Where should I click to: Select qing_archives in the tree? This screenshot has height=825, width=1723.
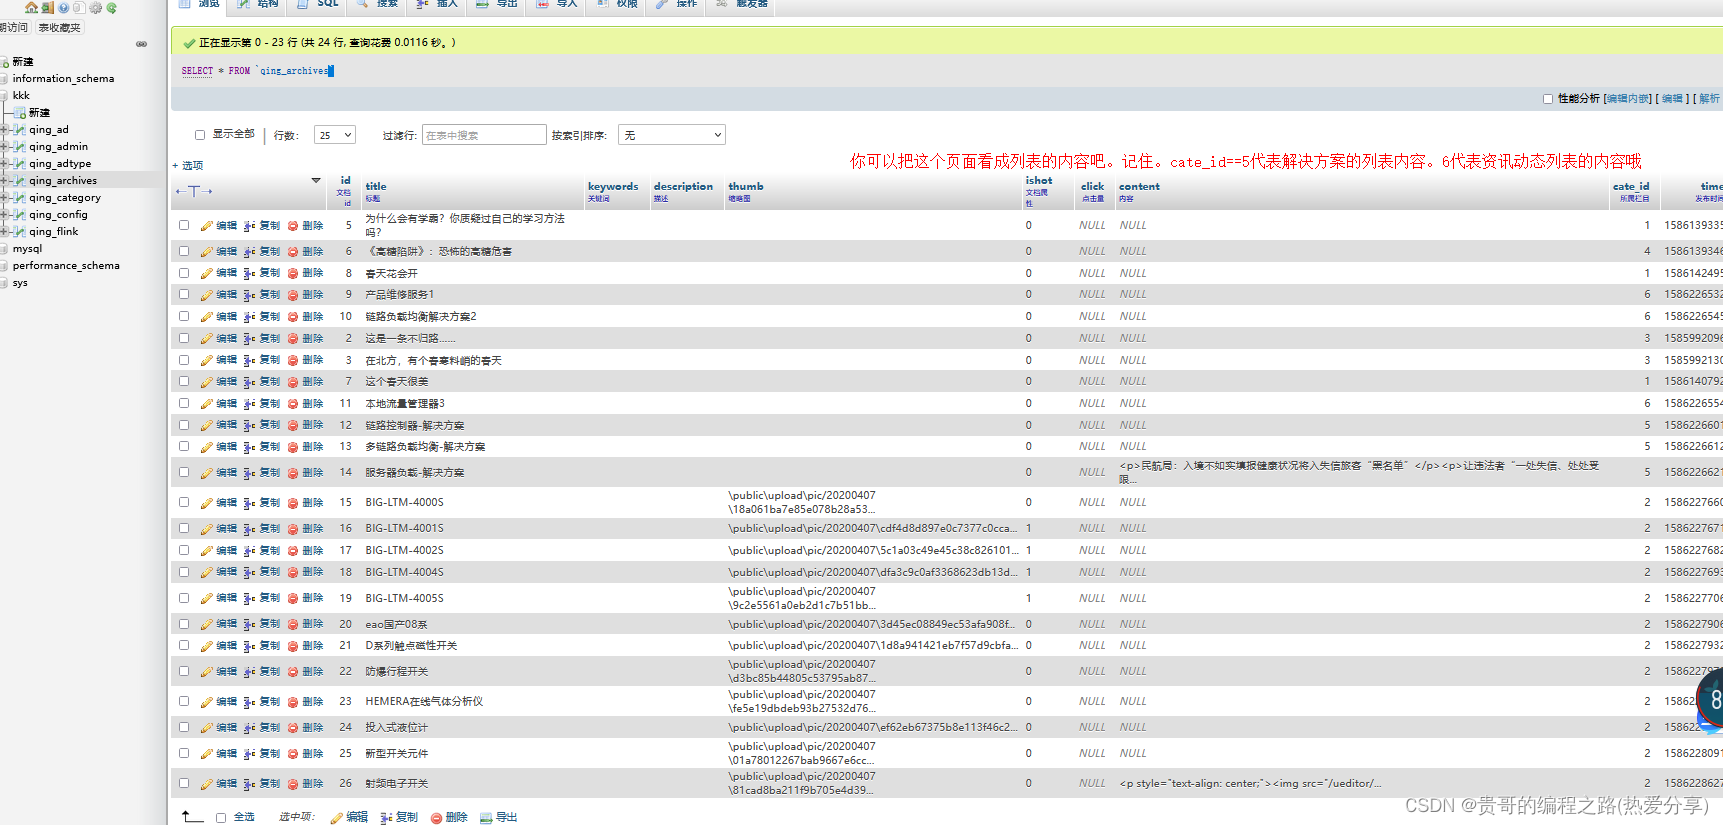coord(63,180)
